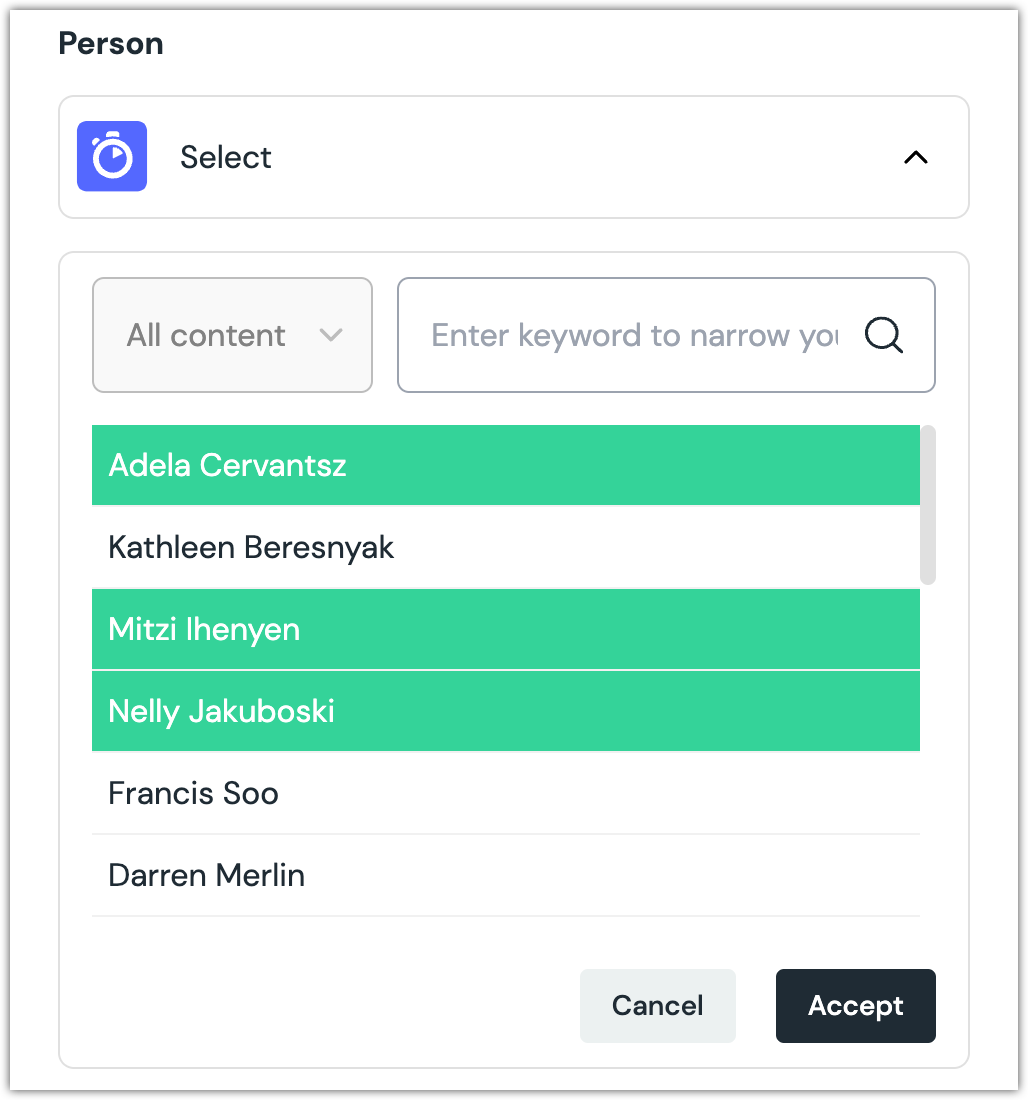
Task: Click the Select placeholder text
Action: click(226, 157)
